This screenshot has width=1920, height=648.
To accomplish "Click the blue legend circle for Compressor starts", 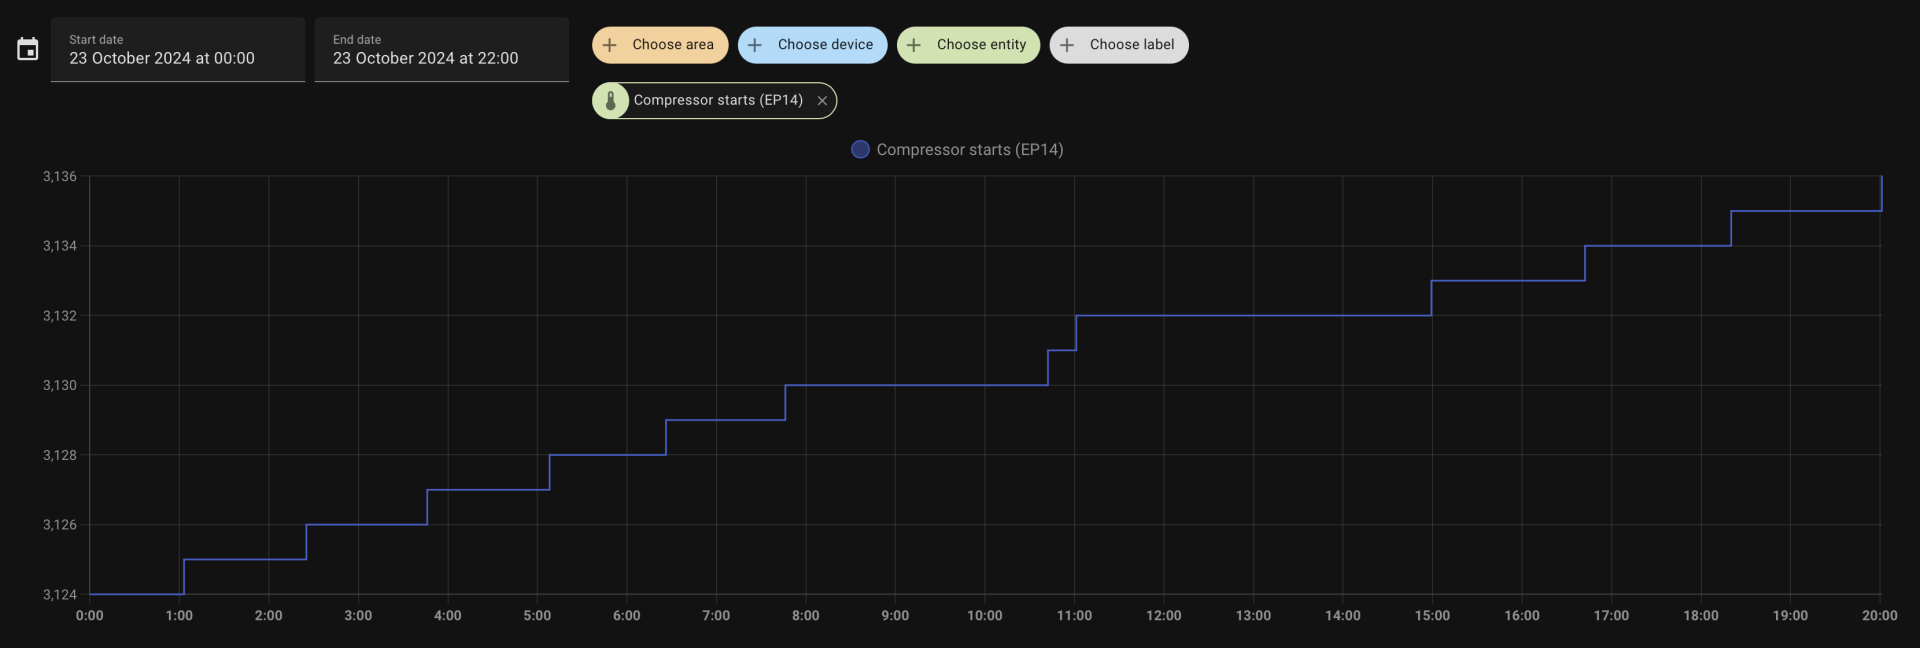I will (x=860, y=149).
